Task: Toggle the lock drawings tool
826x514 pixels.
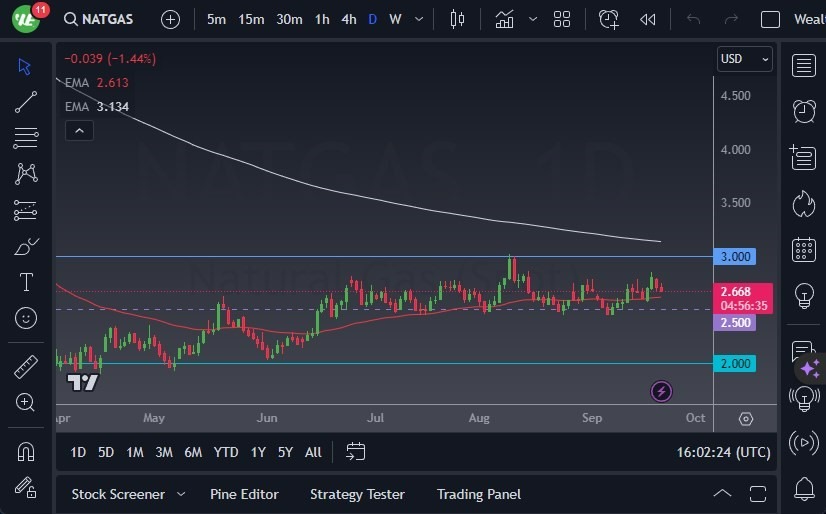Action: (x=26, y=487)
